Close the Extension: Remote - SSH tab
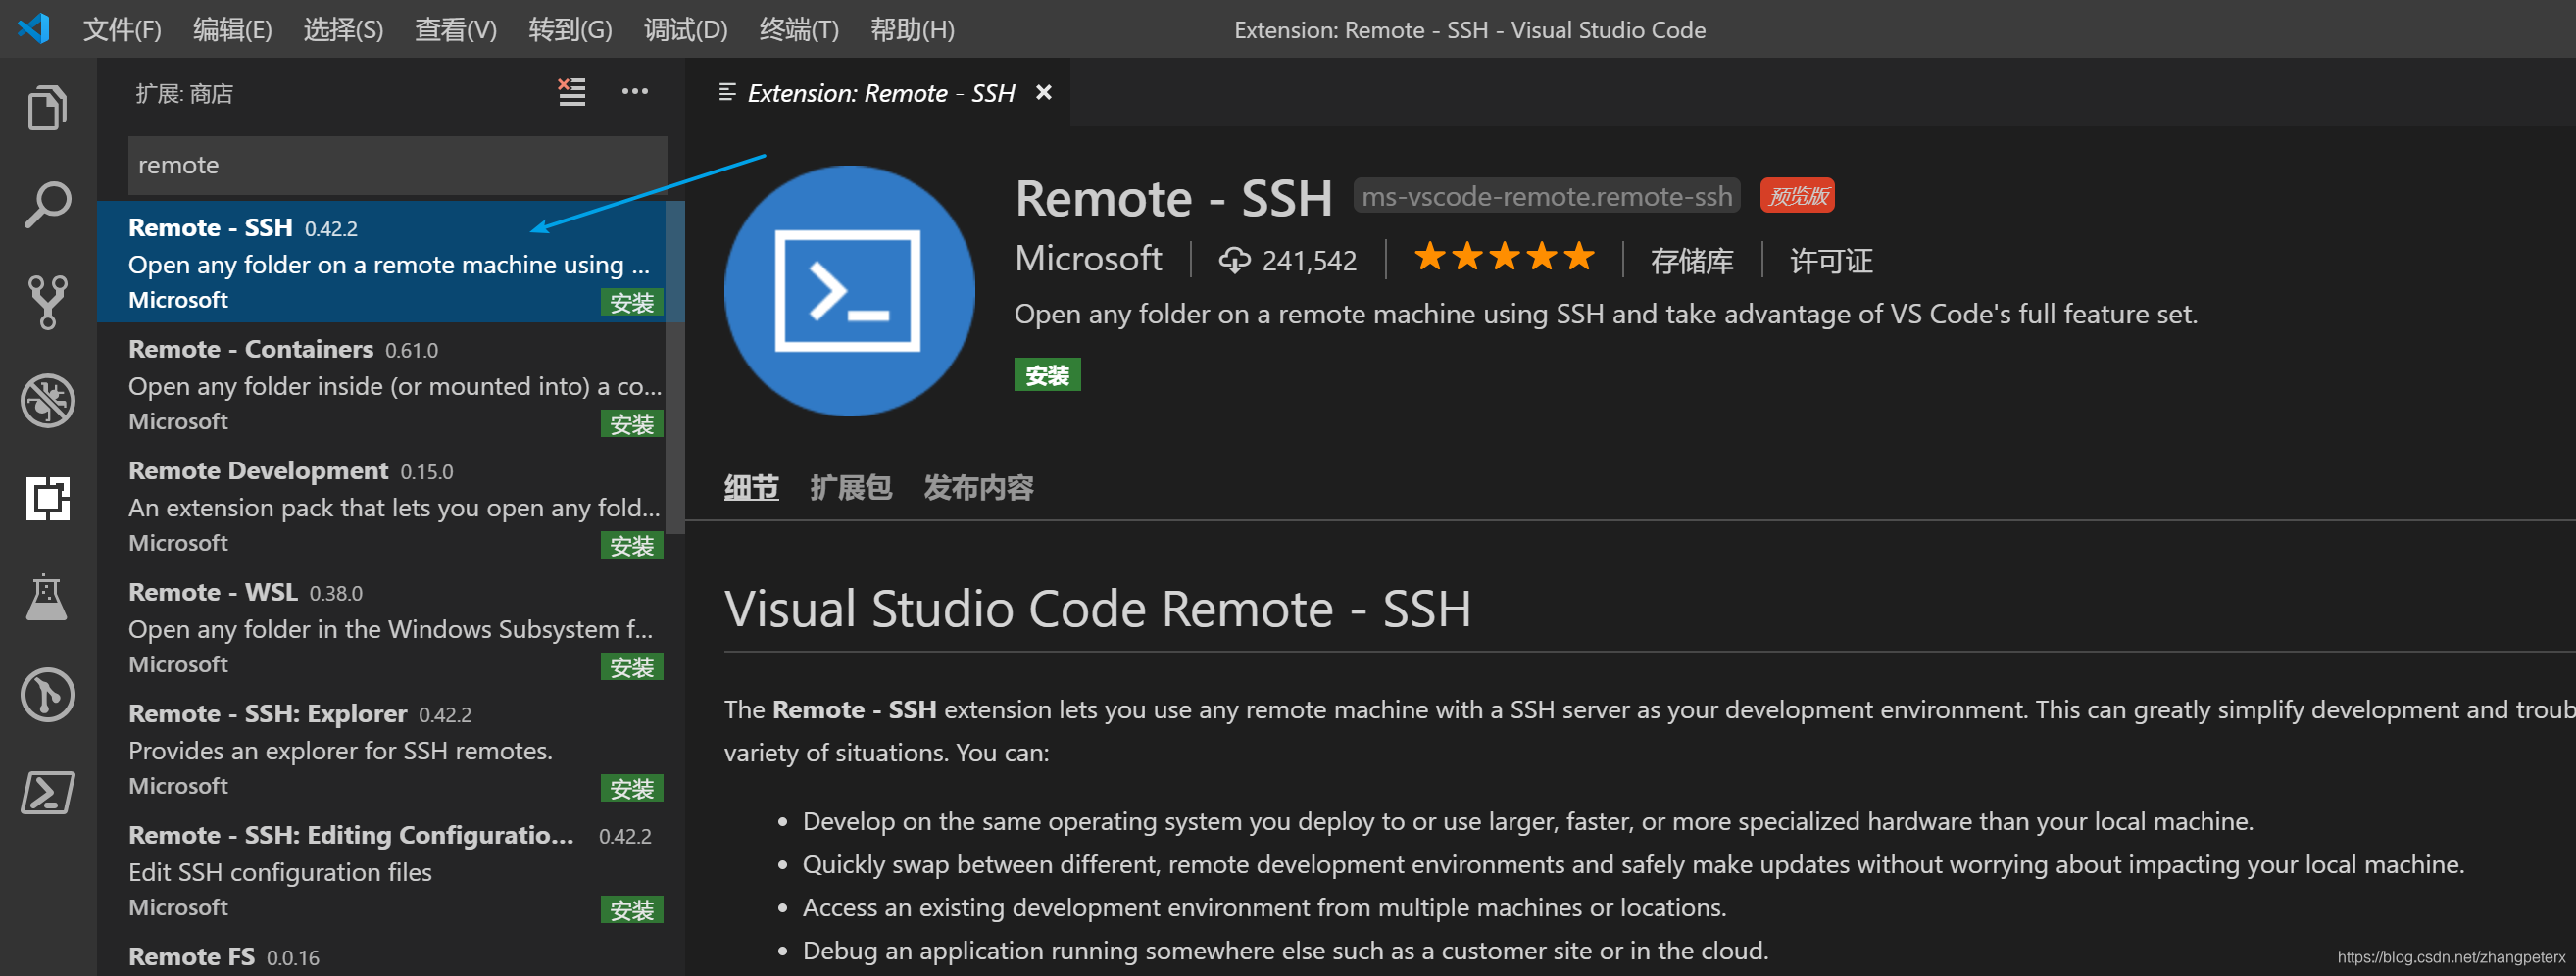 [x=1043, y=92]
